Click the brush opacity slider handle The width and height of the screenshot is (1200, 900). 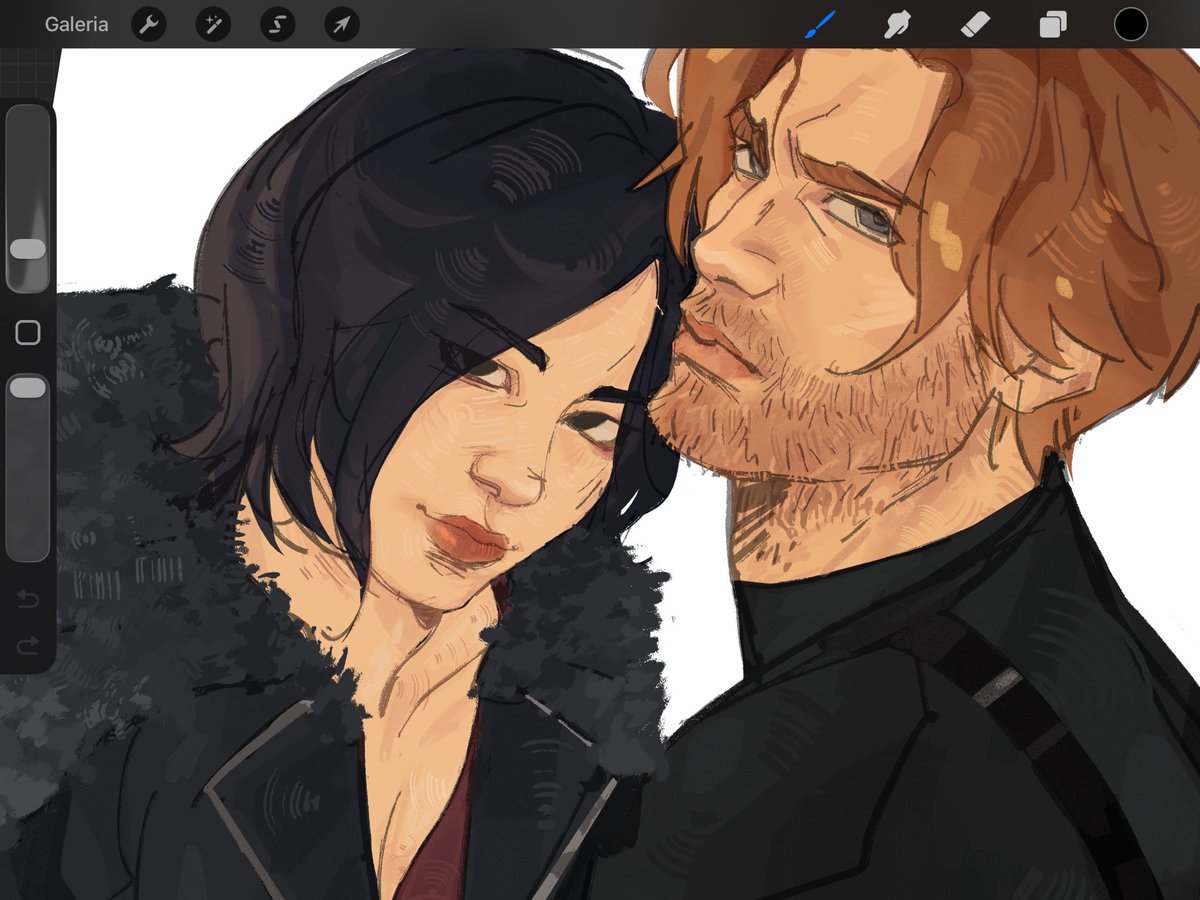[x=28, y=387]
